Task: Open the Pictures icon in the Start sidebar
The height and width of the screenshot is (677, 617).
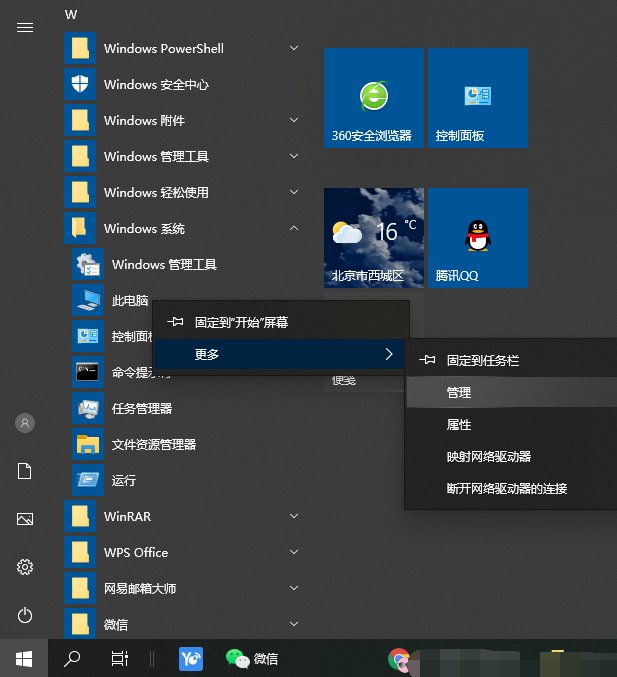Action: (x=25, y=519)
